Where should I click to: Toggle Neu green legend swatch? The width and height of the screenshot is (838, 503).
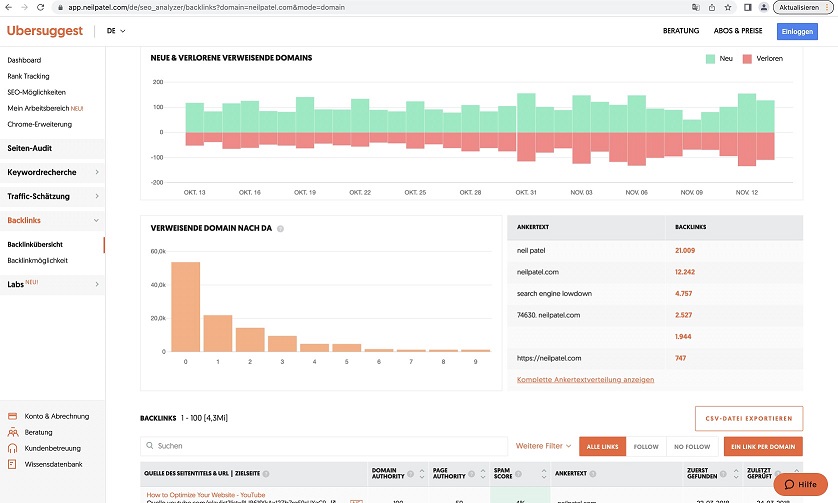[x=710, y=59]
